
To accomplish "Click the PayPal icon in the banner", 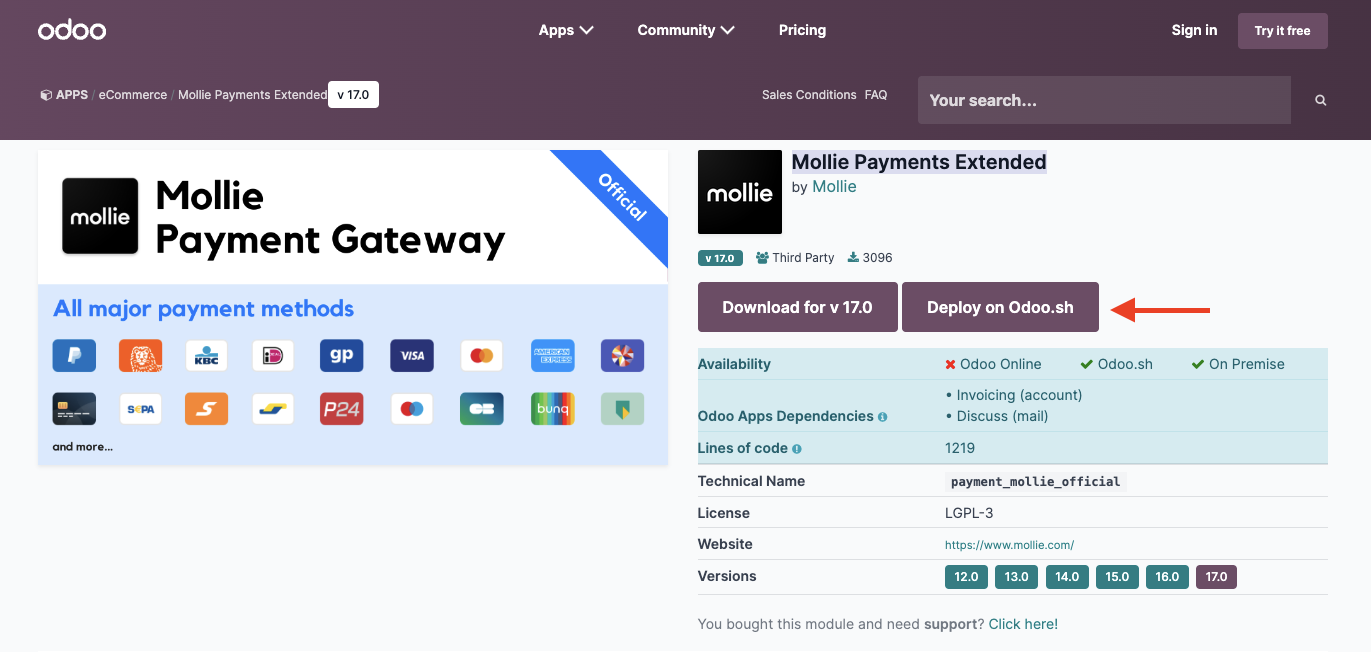I will point(74,355).
